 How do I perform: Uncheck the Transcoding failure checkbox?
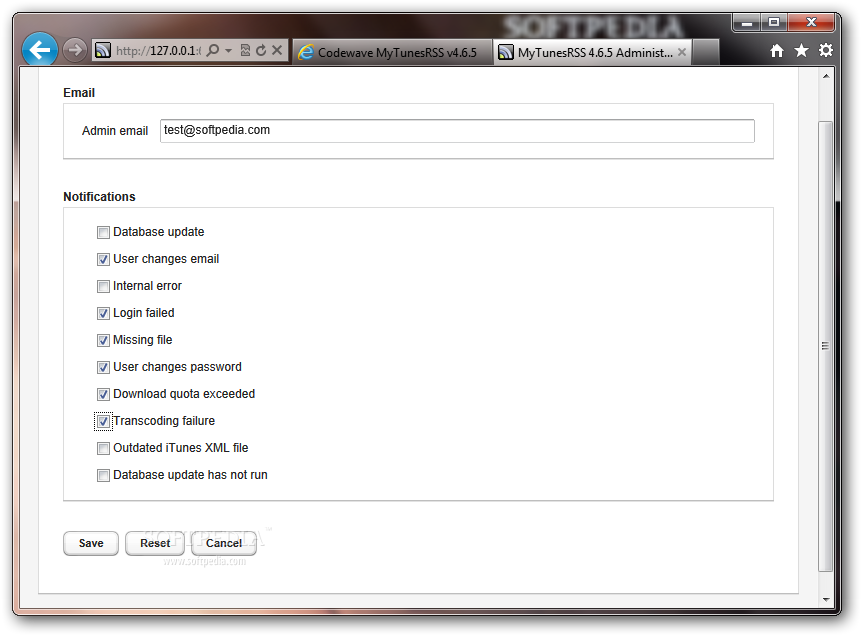click(103, 422)
